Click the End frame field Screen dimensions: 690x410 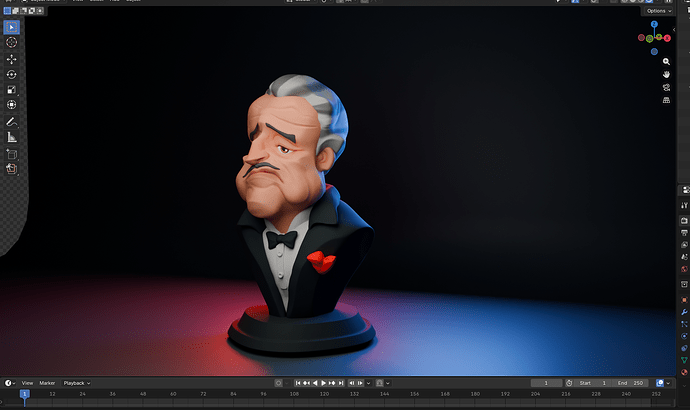[x=631, y=383]
